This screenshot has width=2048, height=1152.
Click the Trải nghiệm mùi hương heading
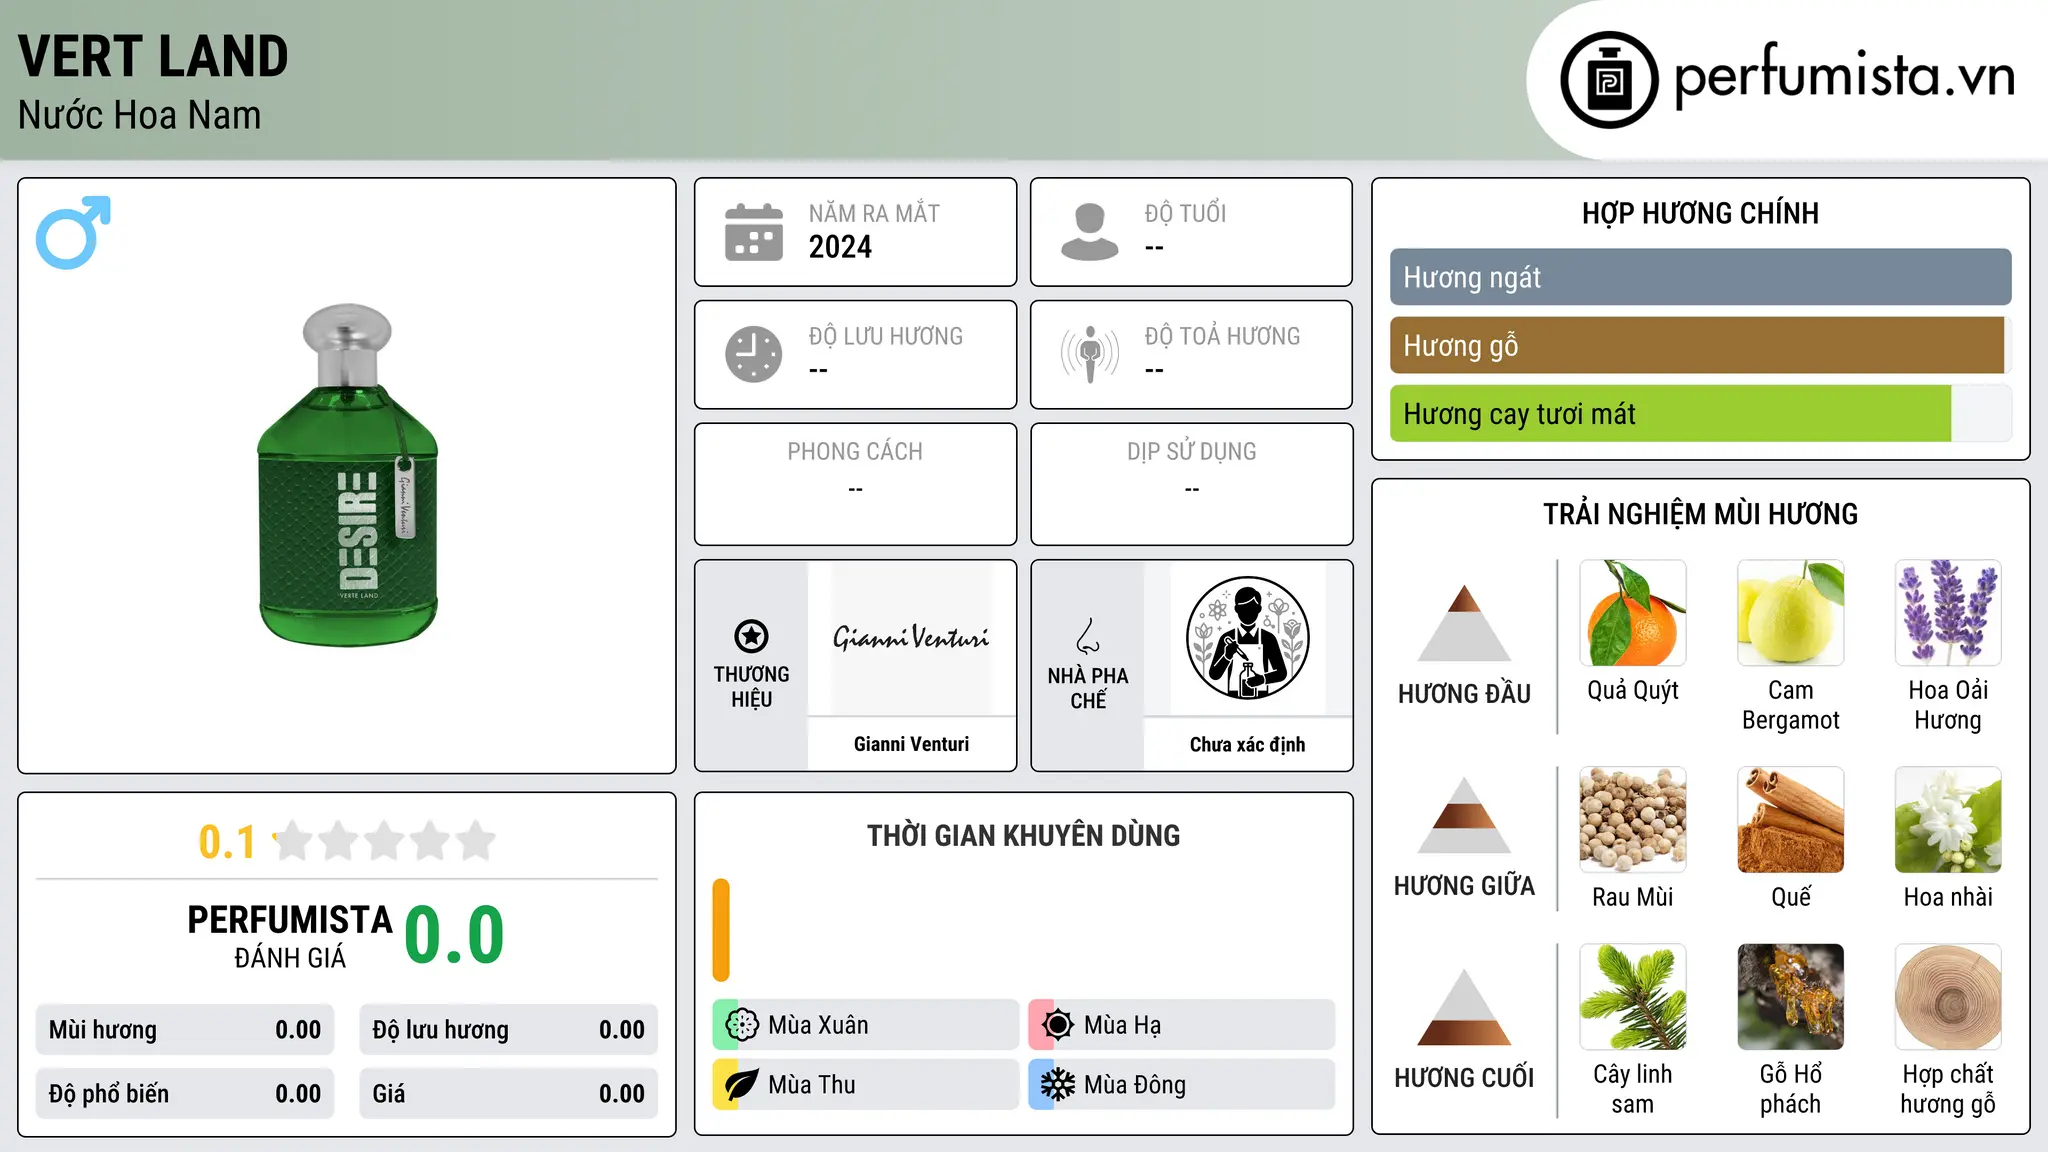1700,514
